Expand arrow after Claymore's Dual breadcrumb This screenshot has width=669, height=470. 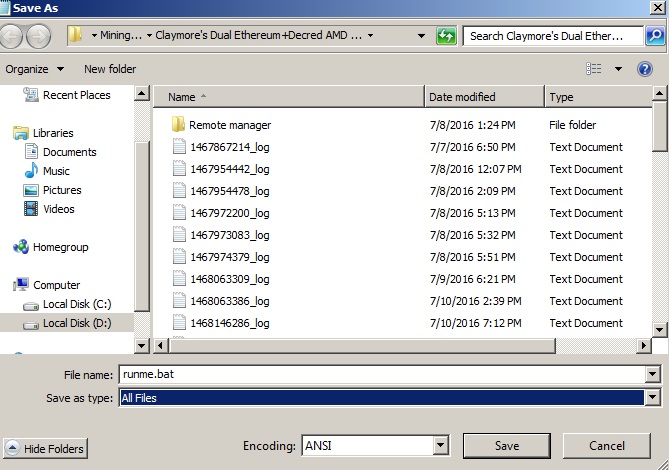(x=370, y=36)
